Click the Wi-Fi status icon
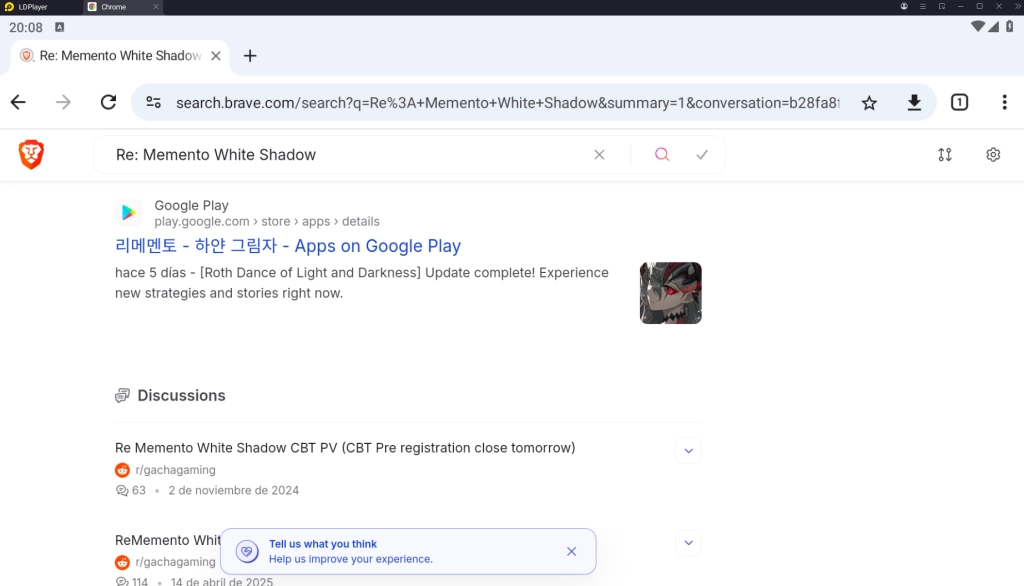 [978, 27]
